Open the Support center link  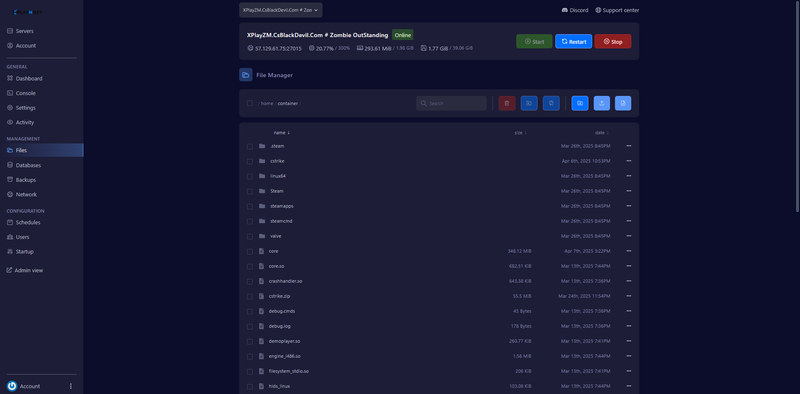(617, 10)
